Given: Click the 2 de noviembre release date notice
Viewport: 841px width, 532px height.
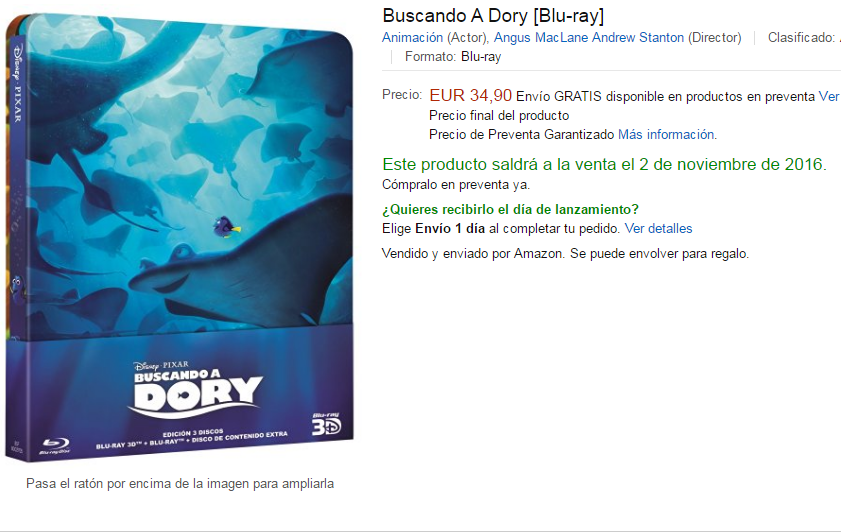Looking at the screenshot, I should click(x=604, y=164).
